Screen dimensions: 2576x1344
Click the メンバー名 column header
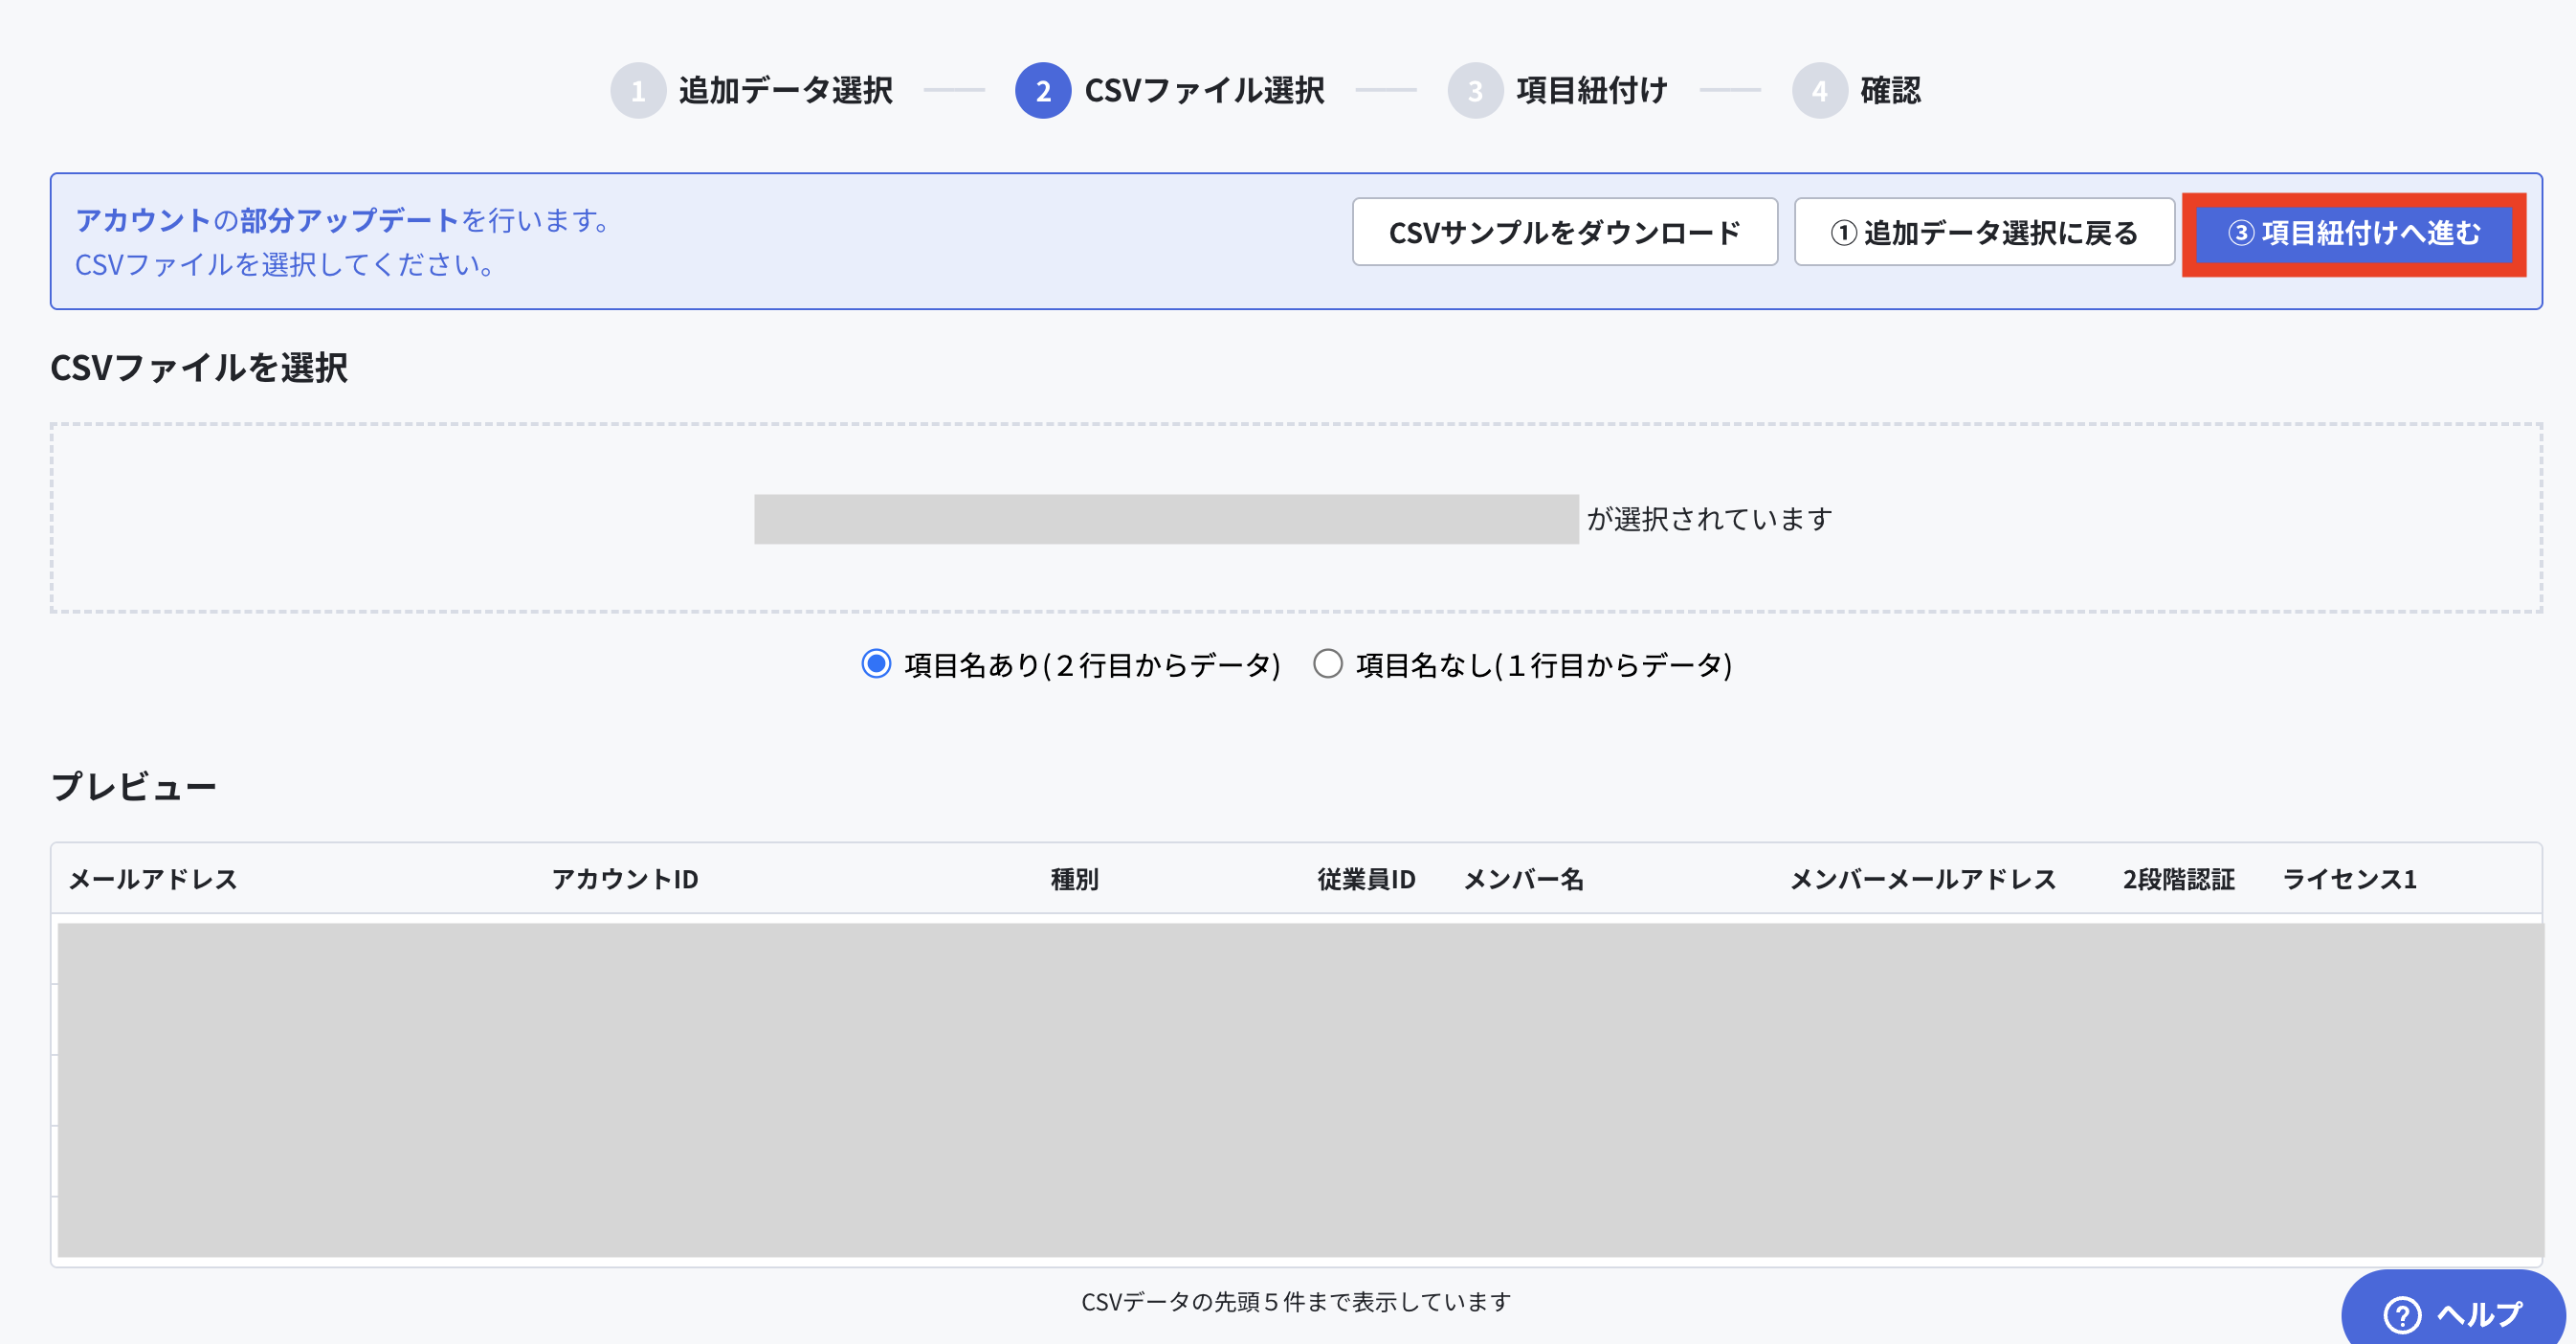tap(1524, 879)
